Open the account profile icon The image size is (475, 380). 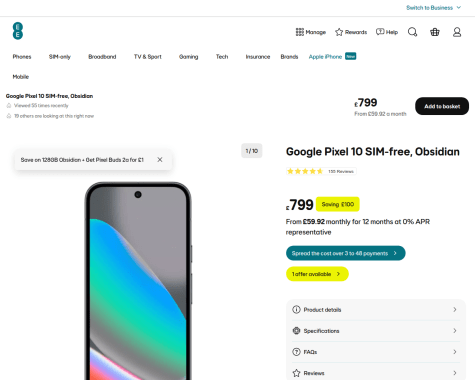pyautogui.click(x=457, y=32)
